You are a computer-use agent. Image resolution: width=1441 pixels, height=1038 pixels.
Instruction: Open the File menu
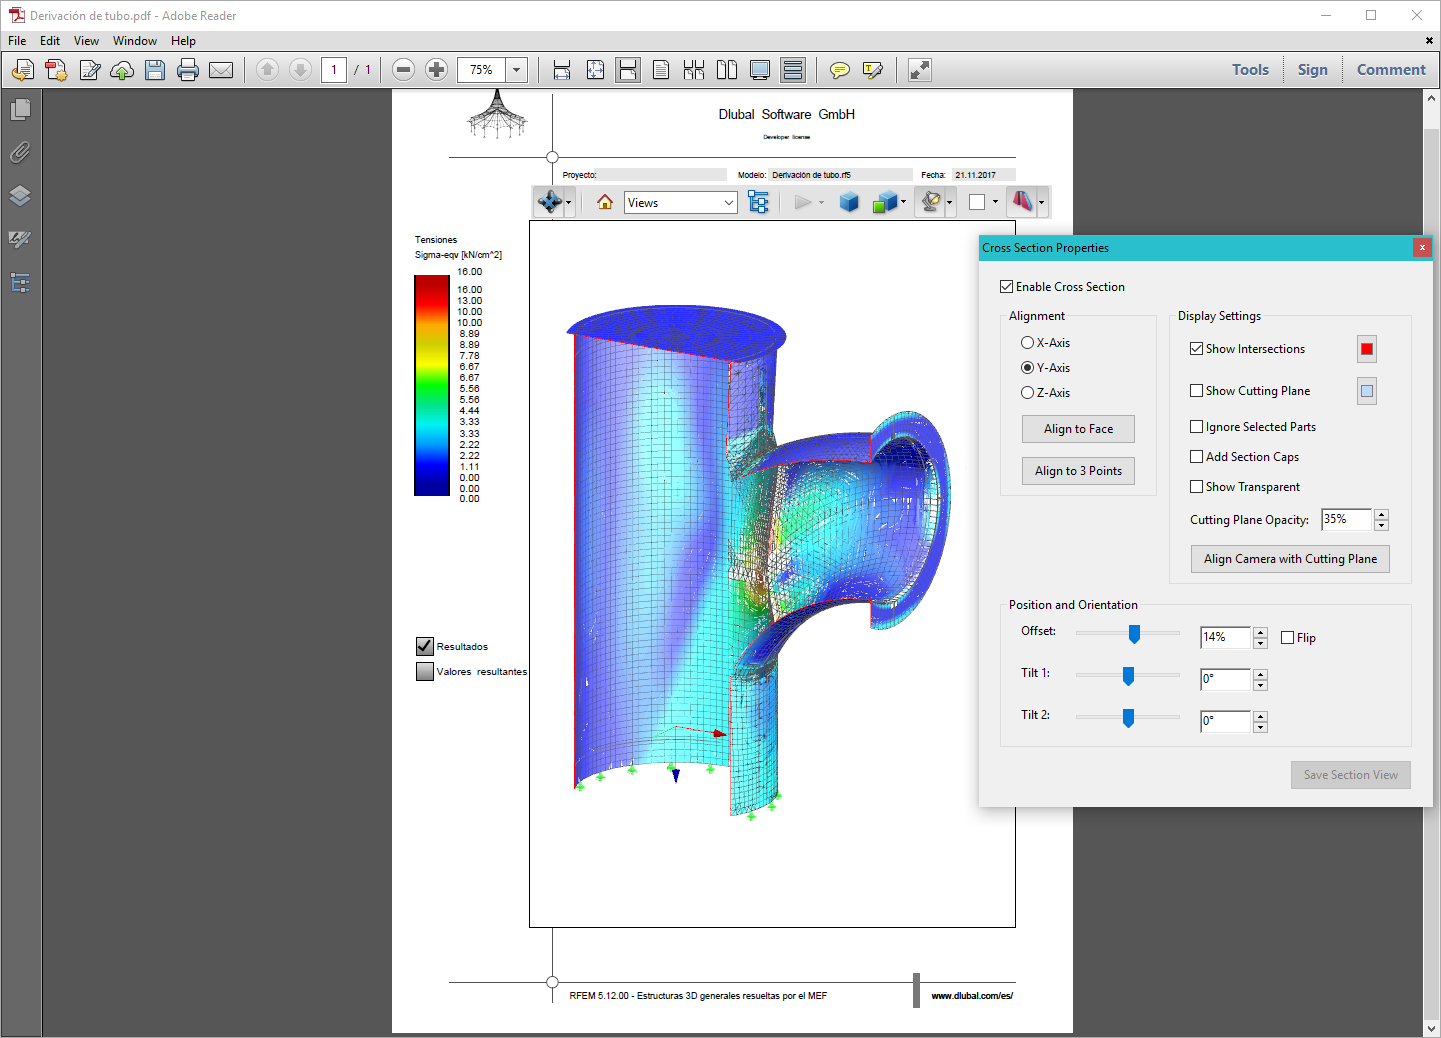pos(17,41)
